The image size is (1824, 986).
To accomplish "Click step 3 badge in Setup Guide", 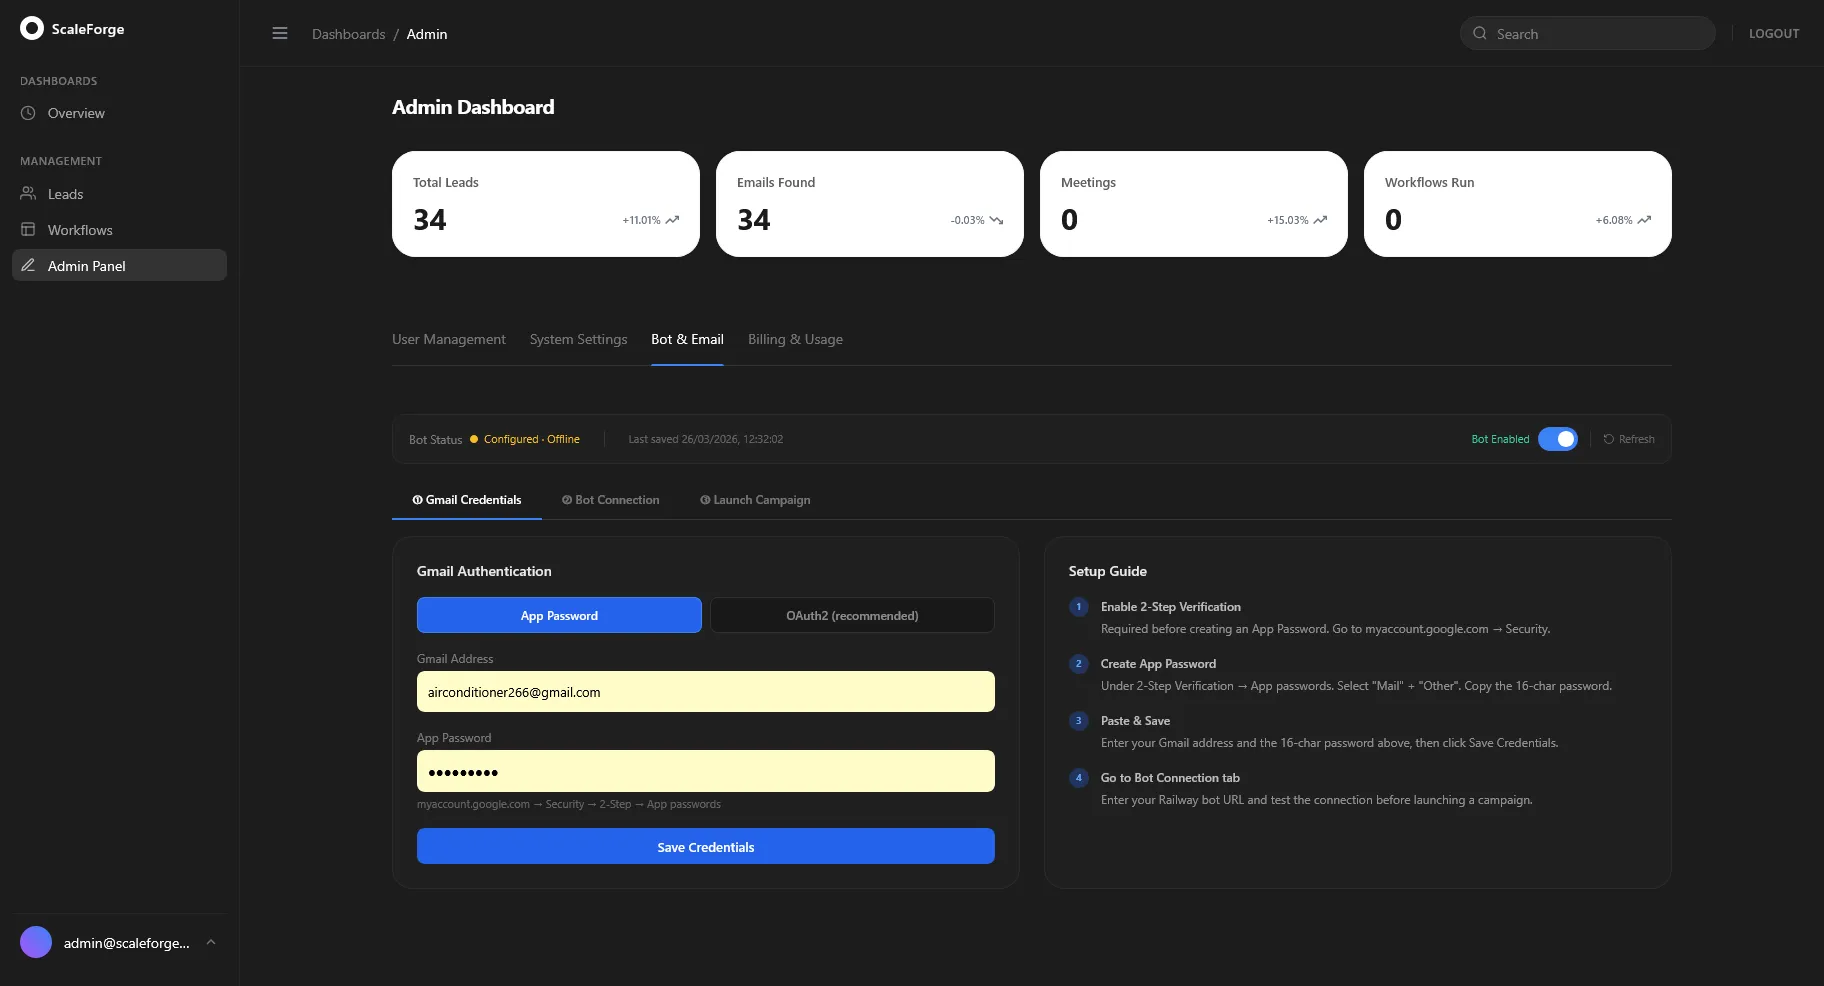I will pyautogui.click(x=1079, y=721).
